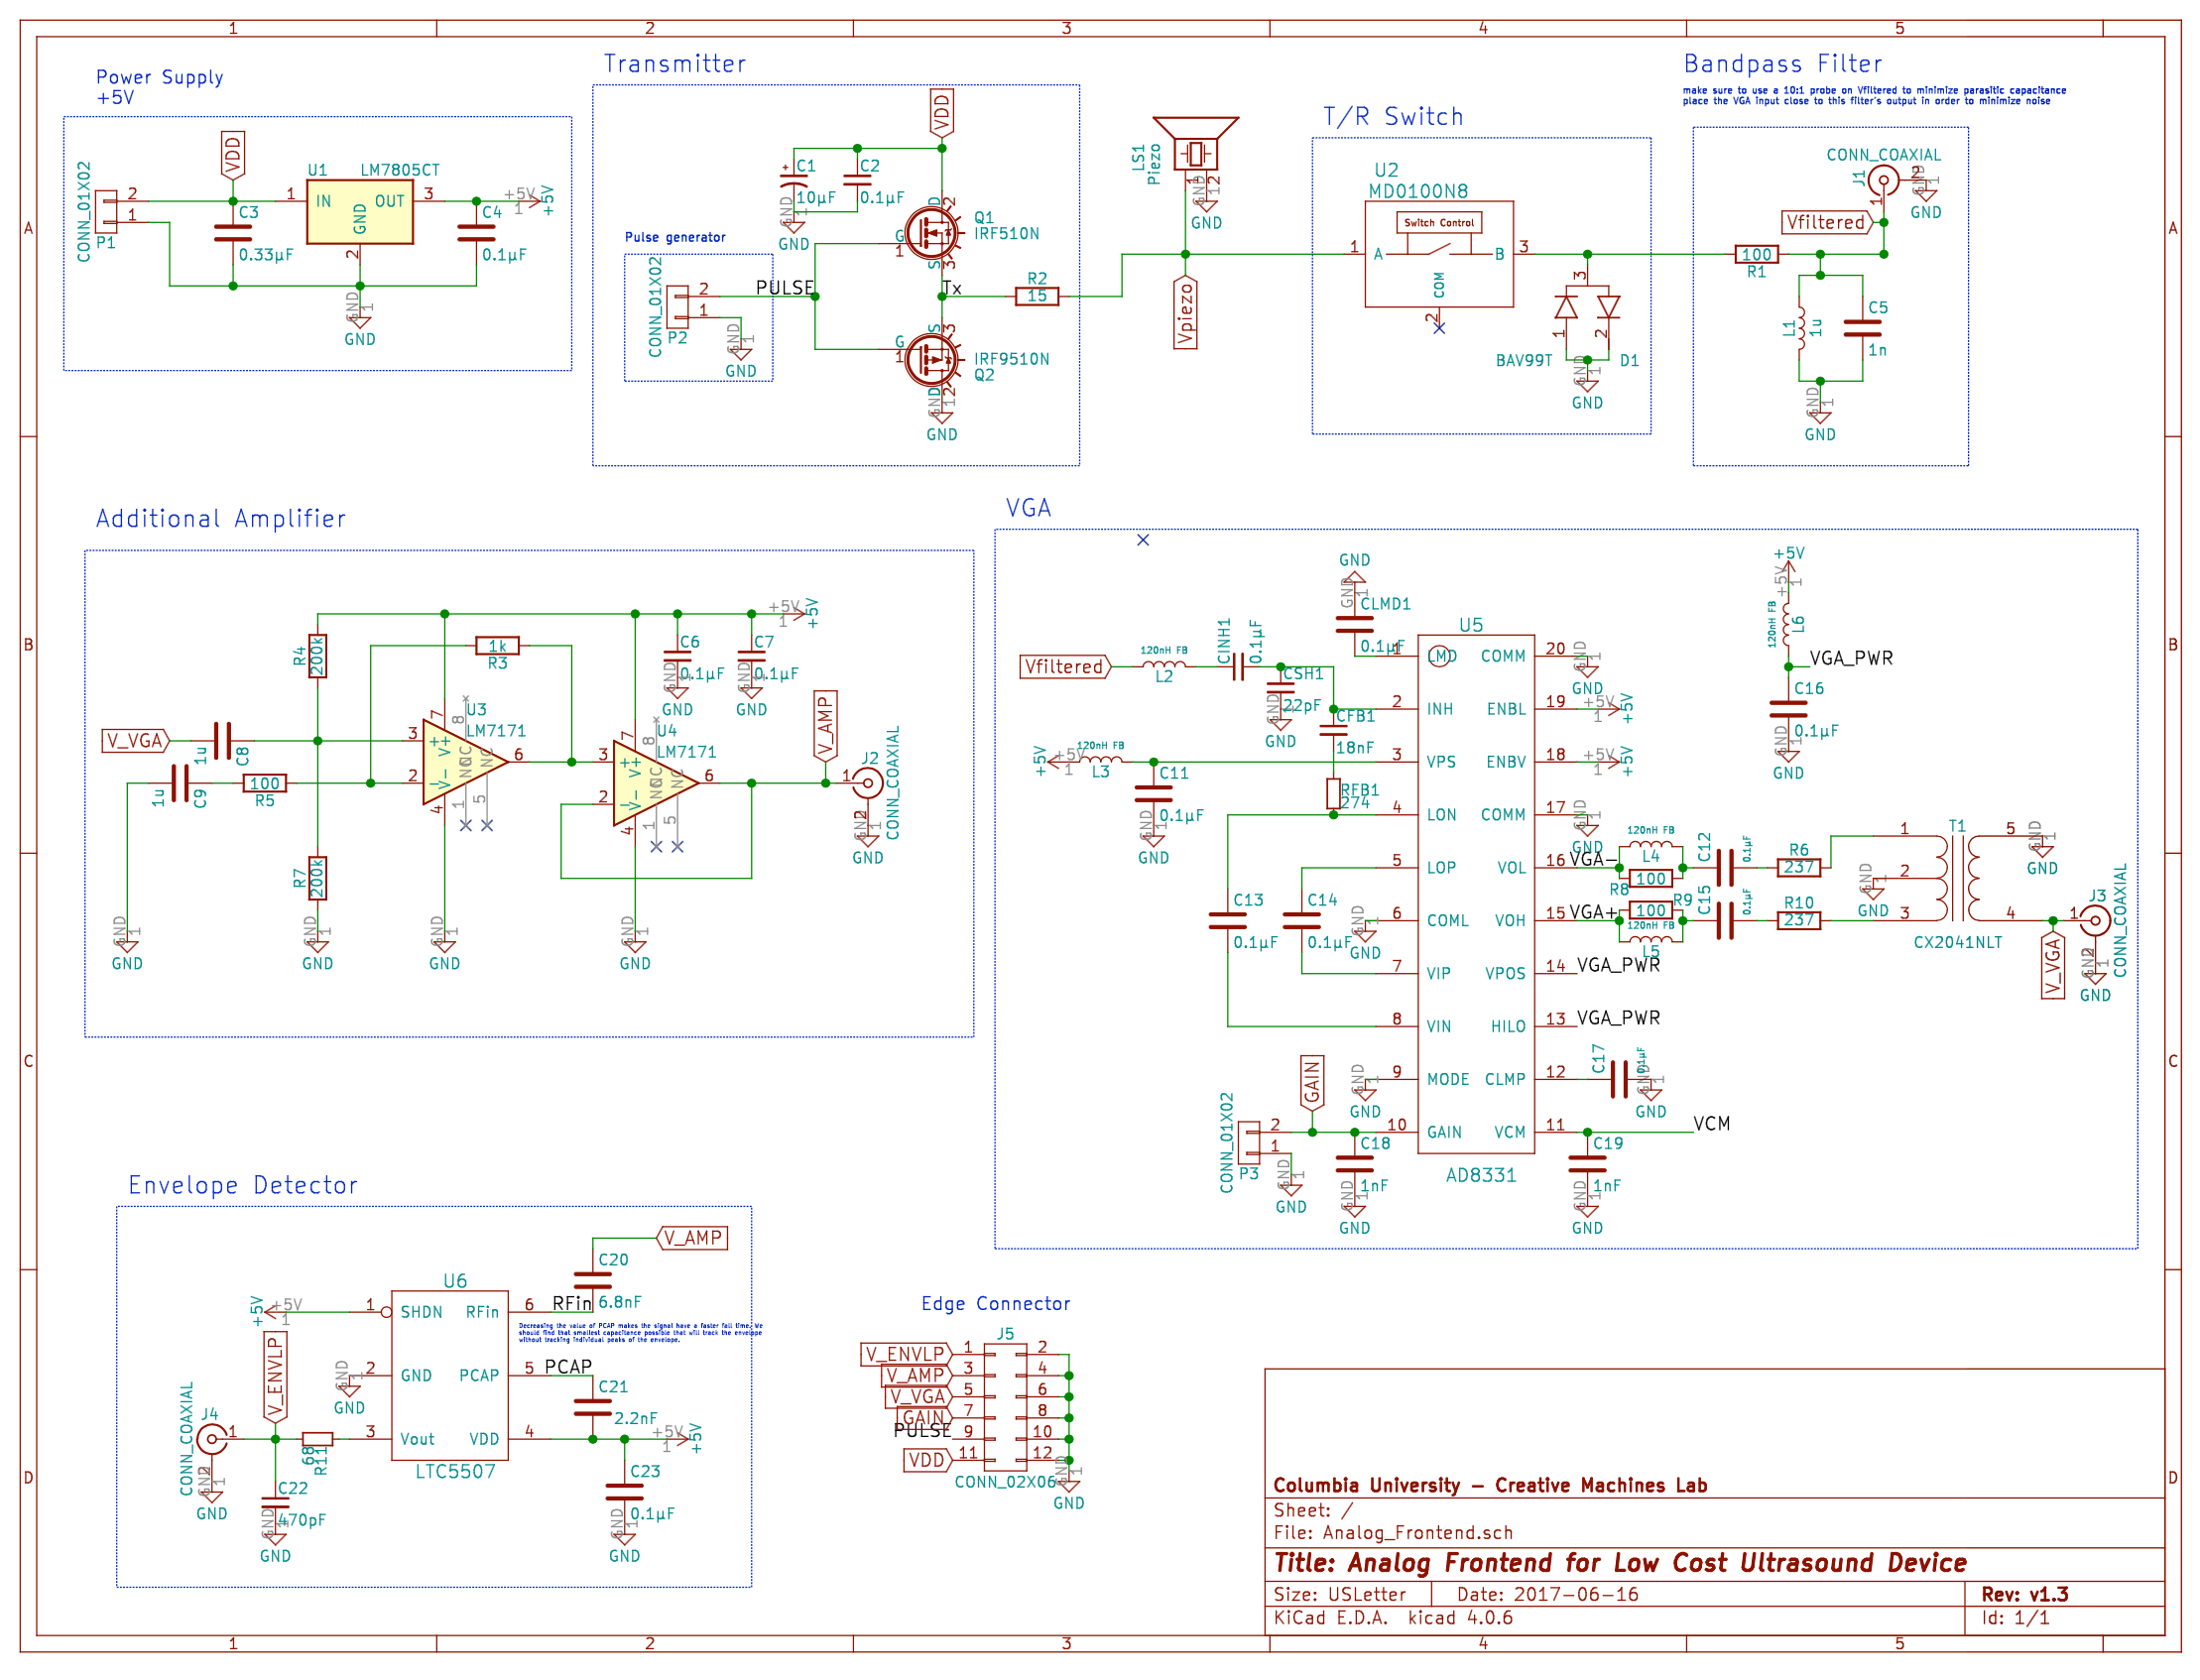This screenshot has width=2200, height=1680.
Task: Click the Vfiltered label at VGA input
Action: (x=1065, y=667)
